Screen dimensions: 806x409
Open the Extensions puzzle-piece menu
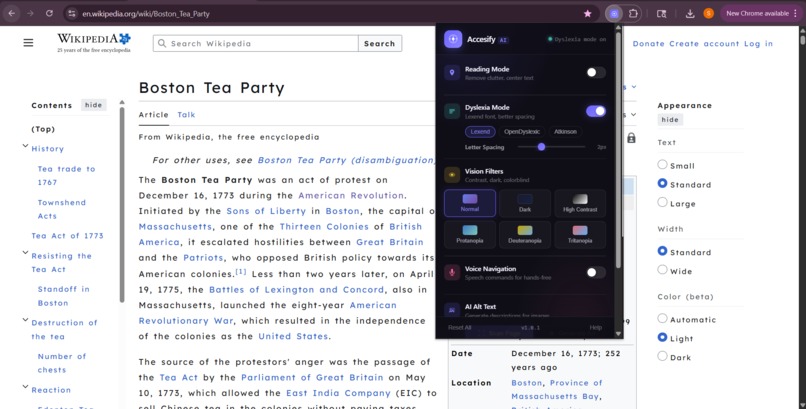633,14
